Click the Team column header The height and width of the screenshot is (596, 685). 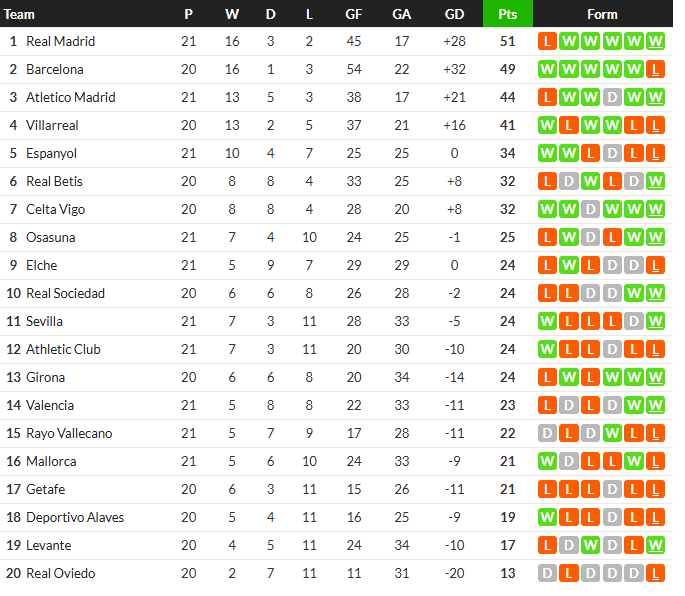[19, 14]
